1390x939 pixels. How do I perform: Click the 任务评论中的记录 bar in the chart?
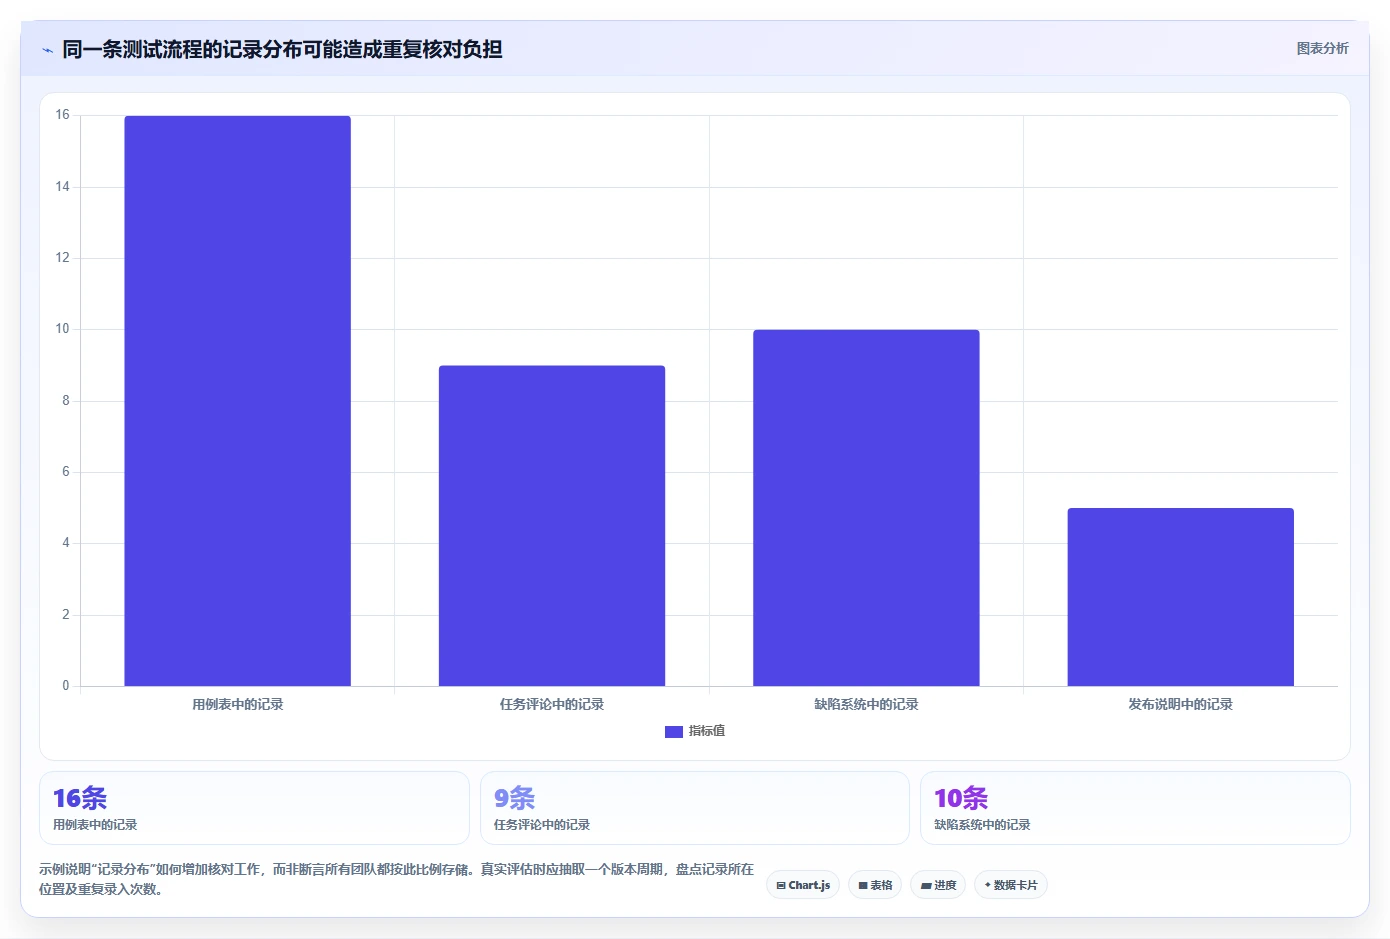coord(552,526)
